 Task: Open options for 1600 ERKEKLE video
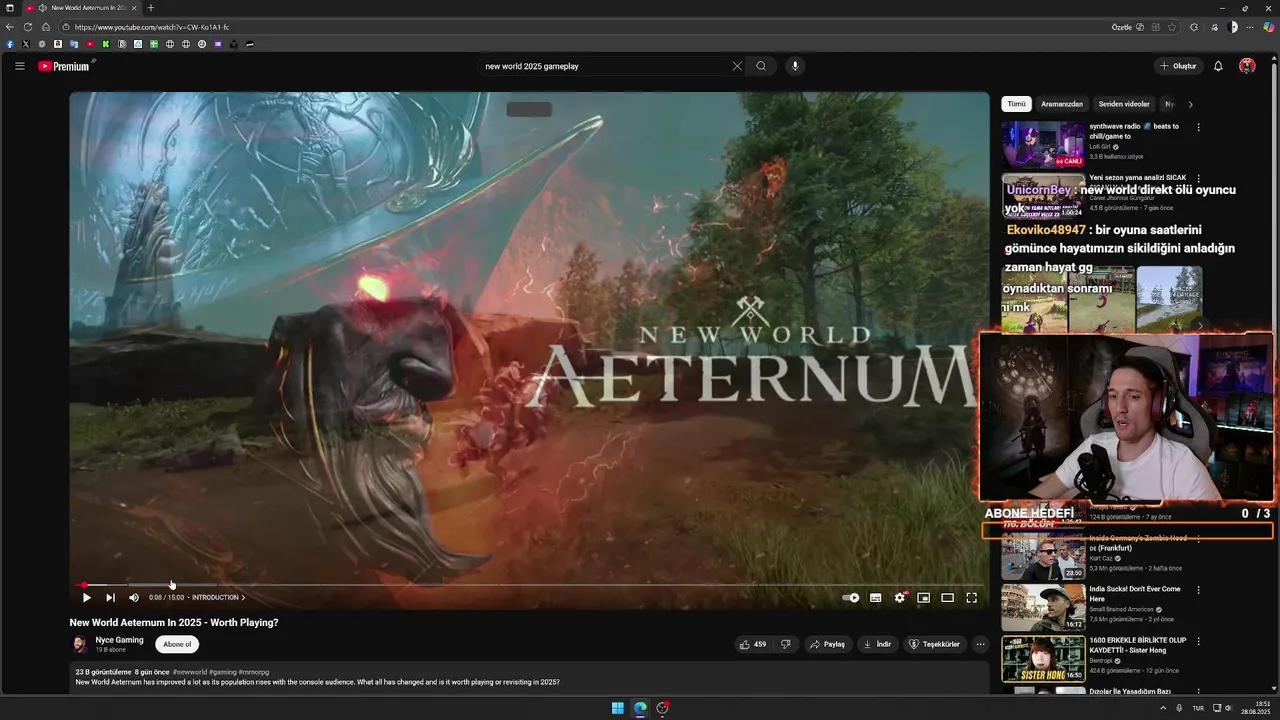point(1198,641)
